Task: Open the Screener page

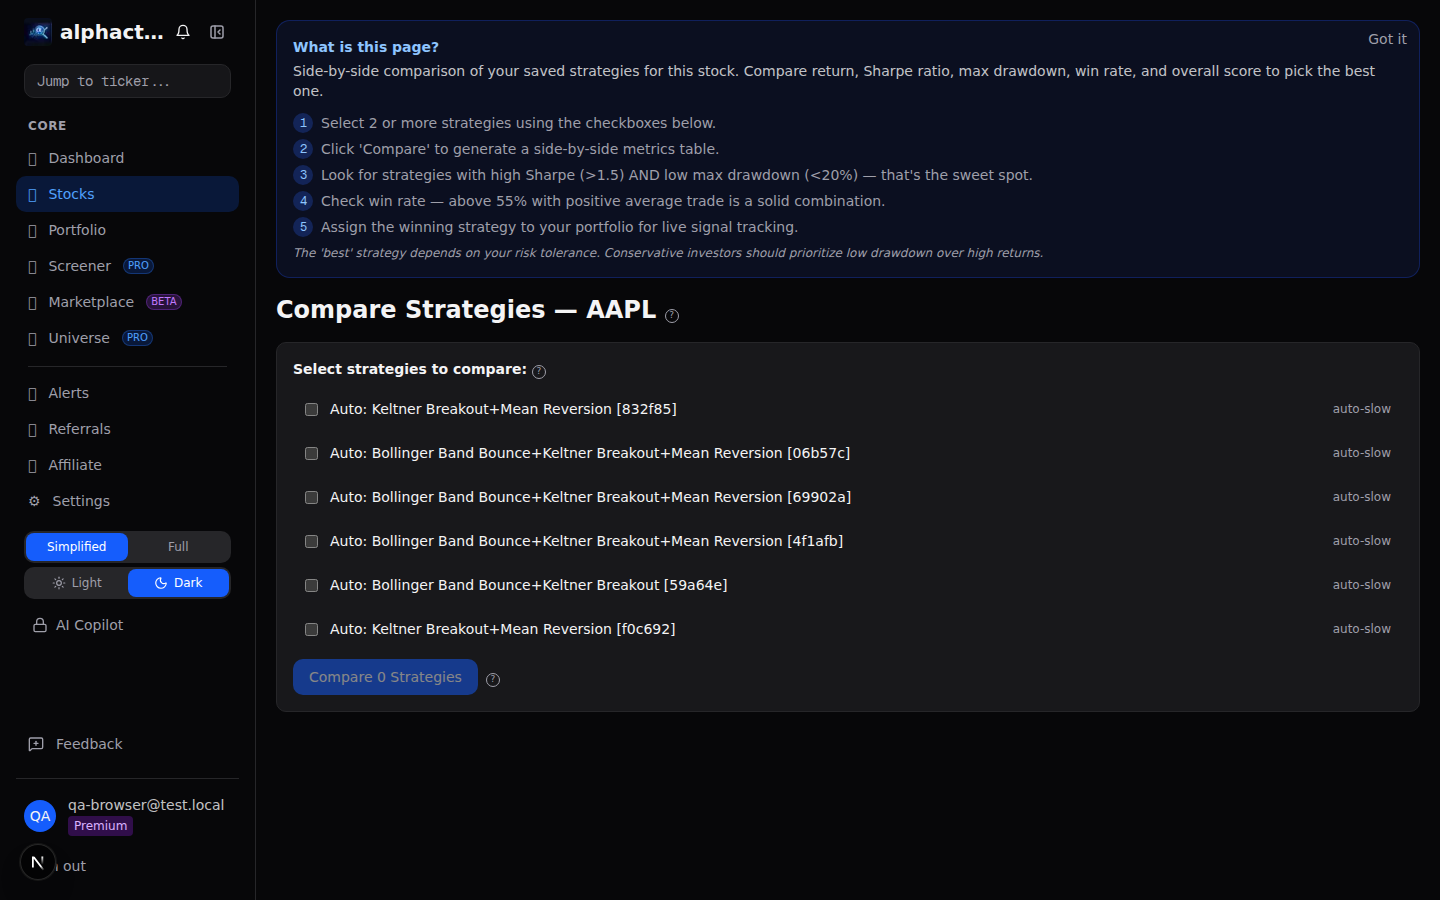Action: 80,265
